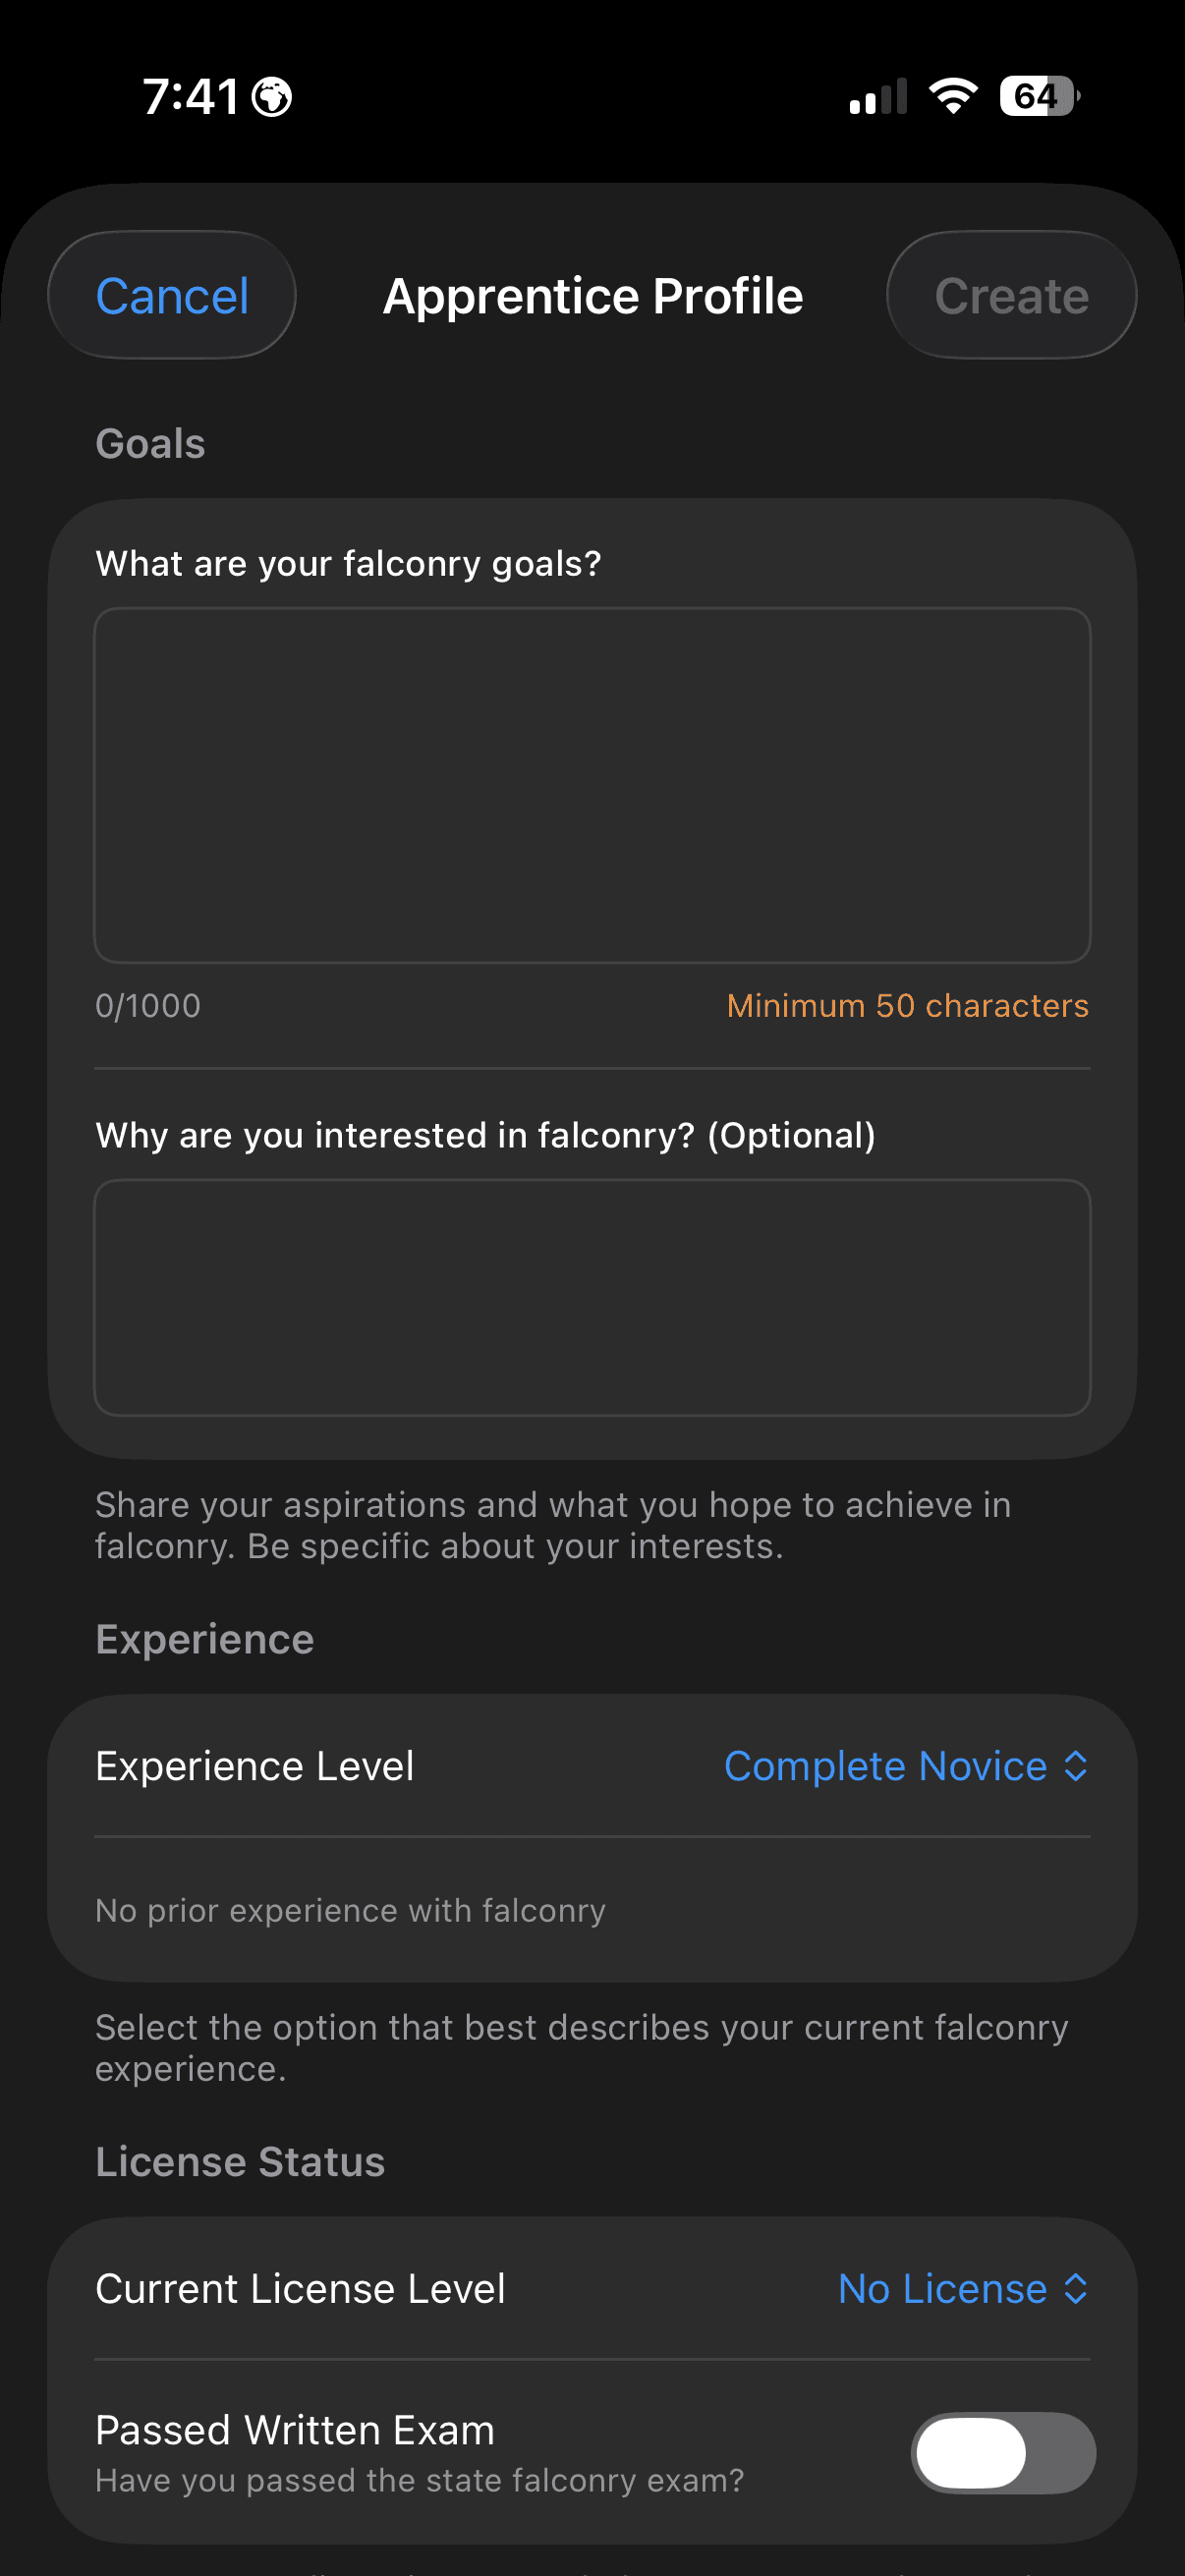Tap the Minimum 50 characters warning
This screenshot has height=2576, width=1185.
907,1005
